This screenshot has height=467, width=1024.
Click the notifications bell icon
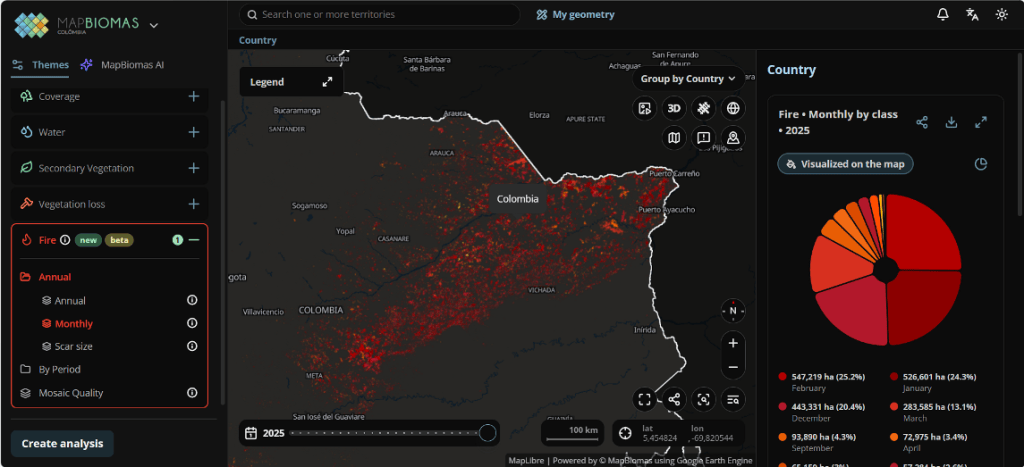[942, 14]
